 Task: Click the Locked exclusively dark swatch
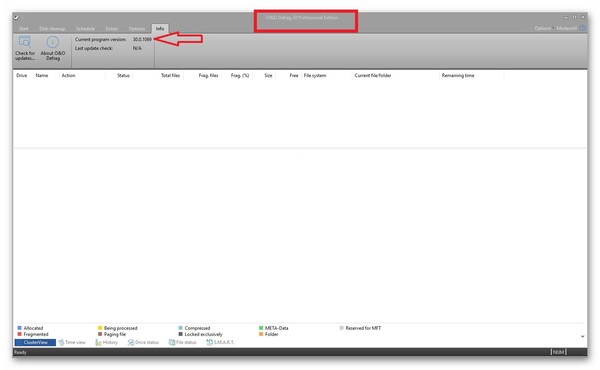(181, 334)
